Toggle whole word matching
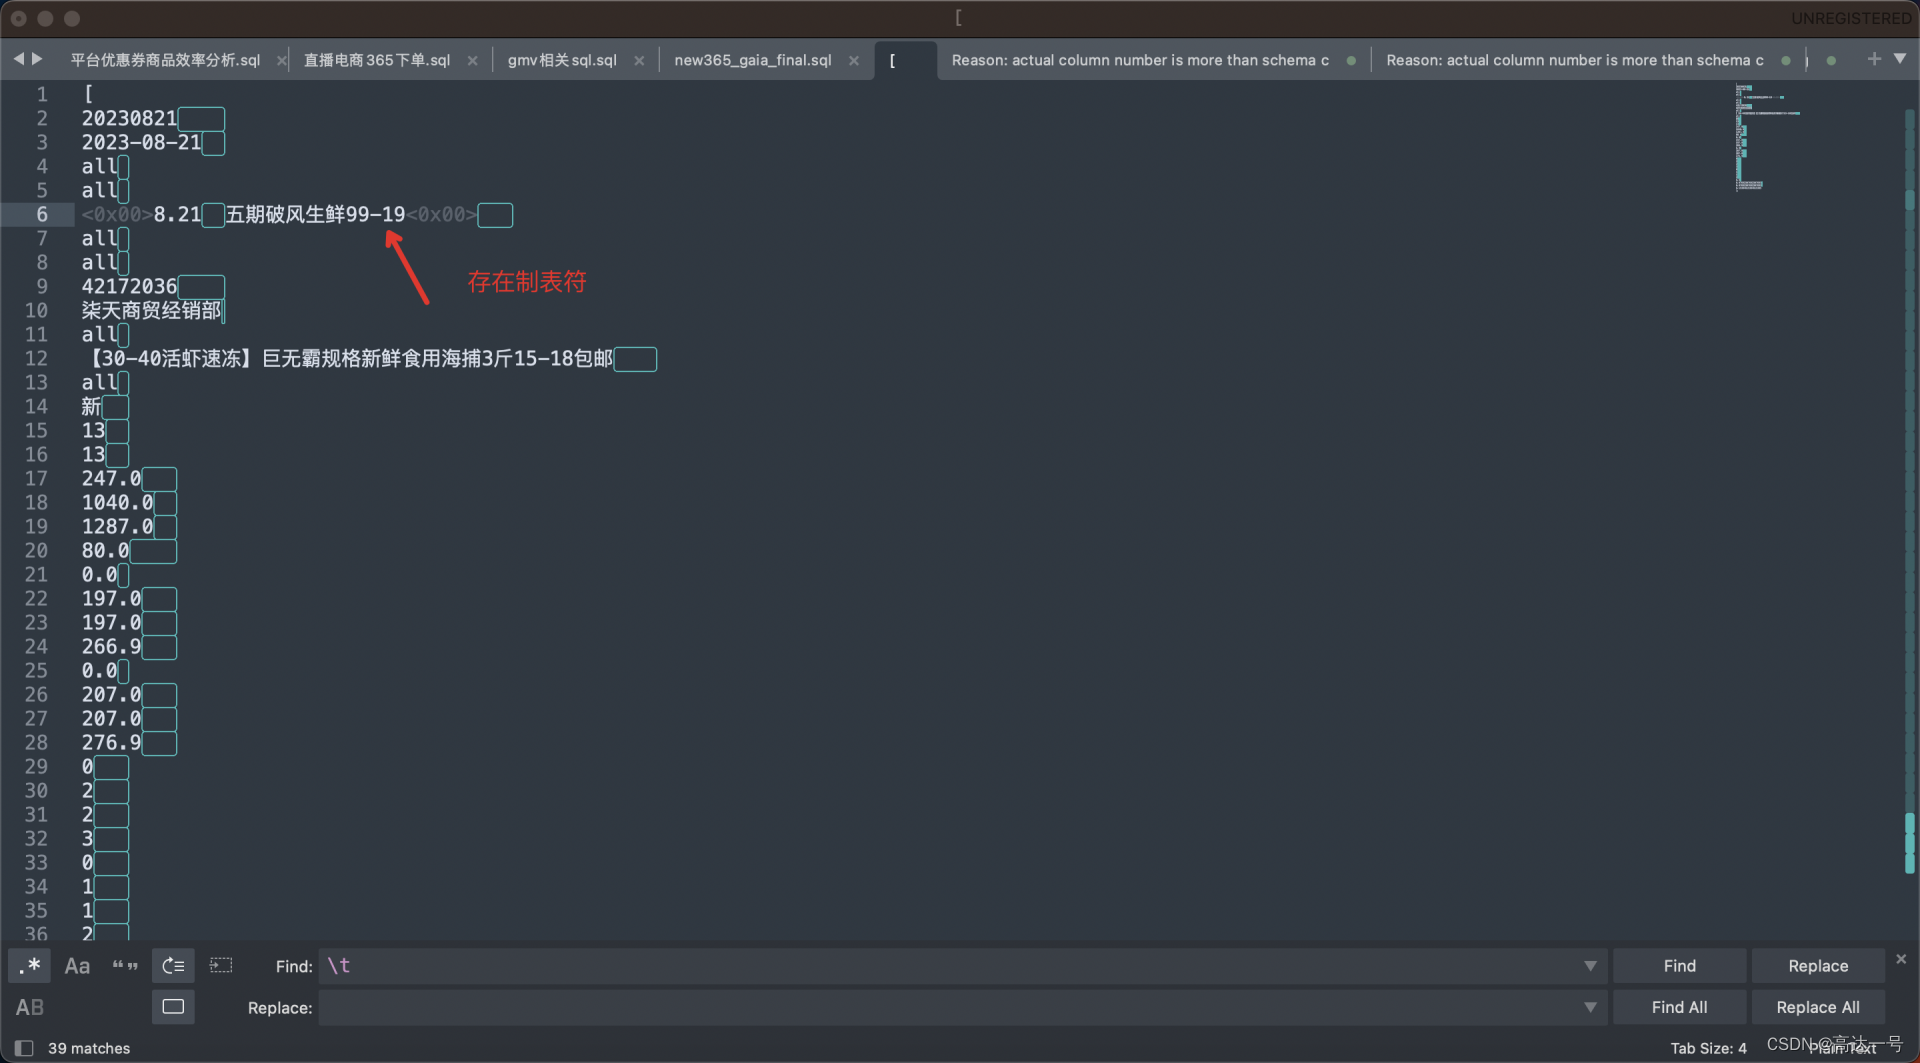Screen dimensions: 1920x1063 (125, 965)
